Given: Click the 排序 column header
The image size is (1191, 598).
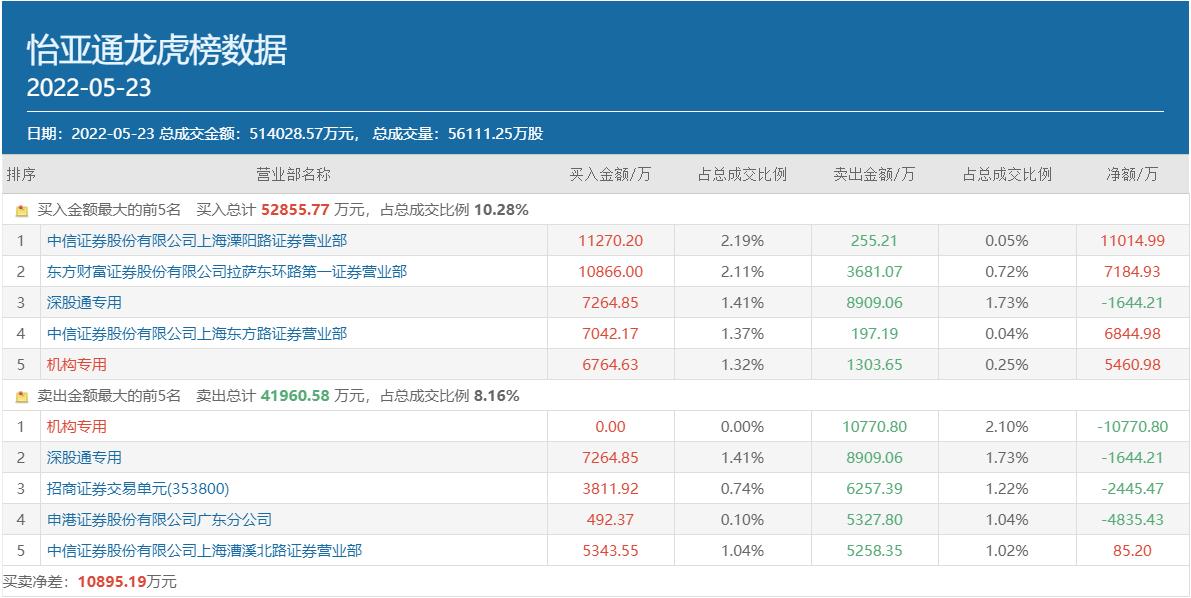Looking at the screenshot, I should 21,175.
